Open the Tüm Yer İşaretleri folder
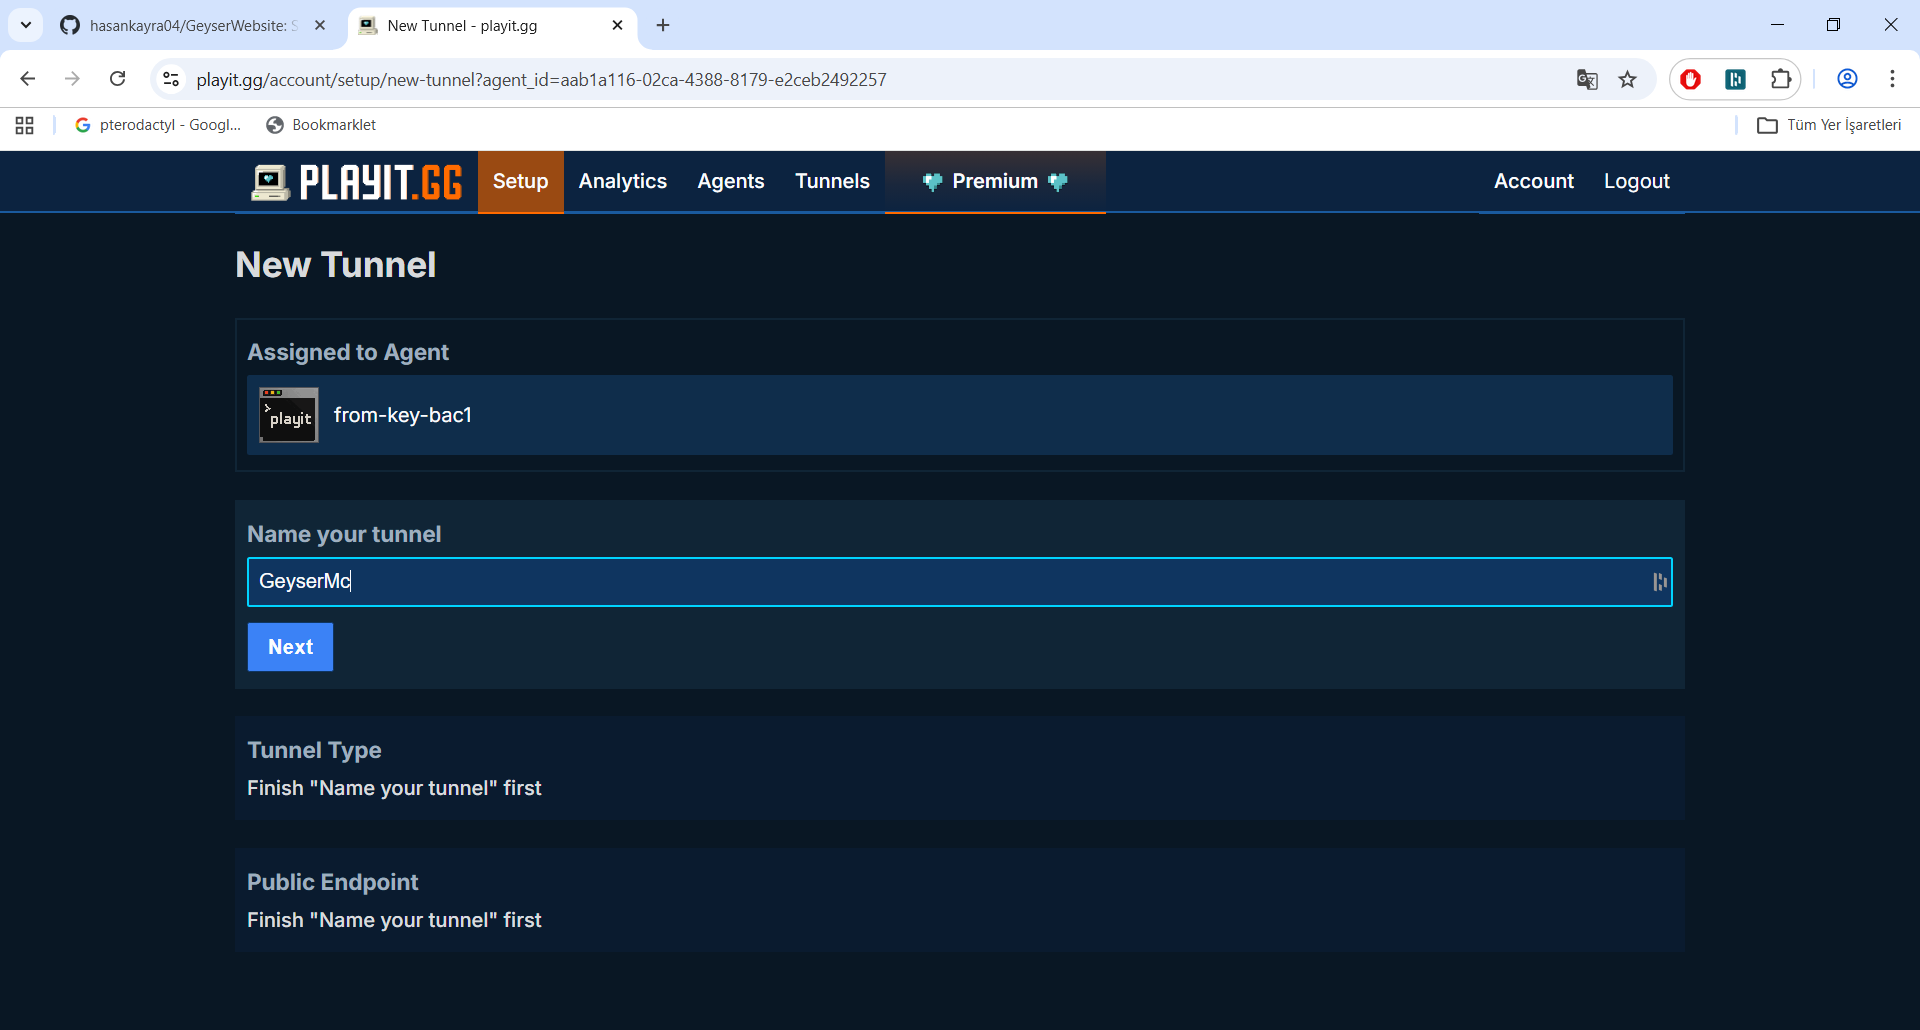The height and width of the screenshot is (1030, 1920). [x=1830, y=125]
